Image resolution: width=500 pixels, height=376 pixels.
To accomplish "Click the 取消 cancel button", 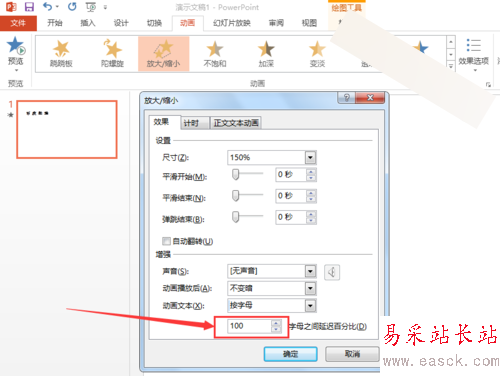I will (x=352, y=354).
